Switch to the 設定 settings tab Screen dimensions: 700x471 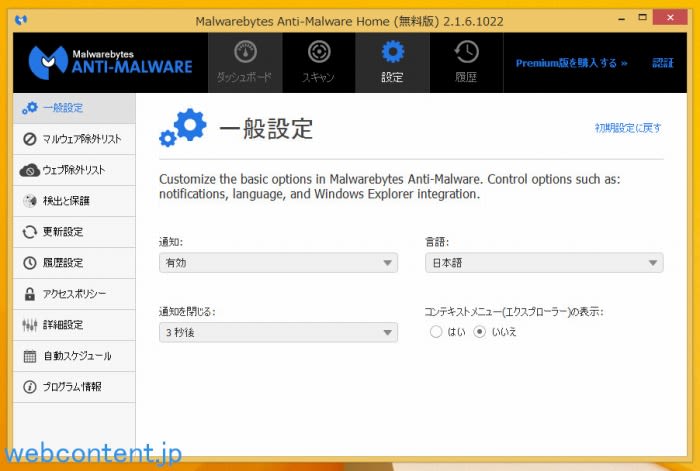pyautogui.click(x=392, y=61)
